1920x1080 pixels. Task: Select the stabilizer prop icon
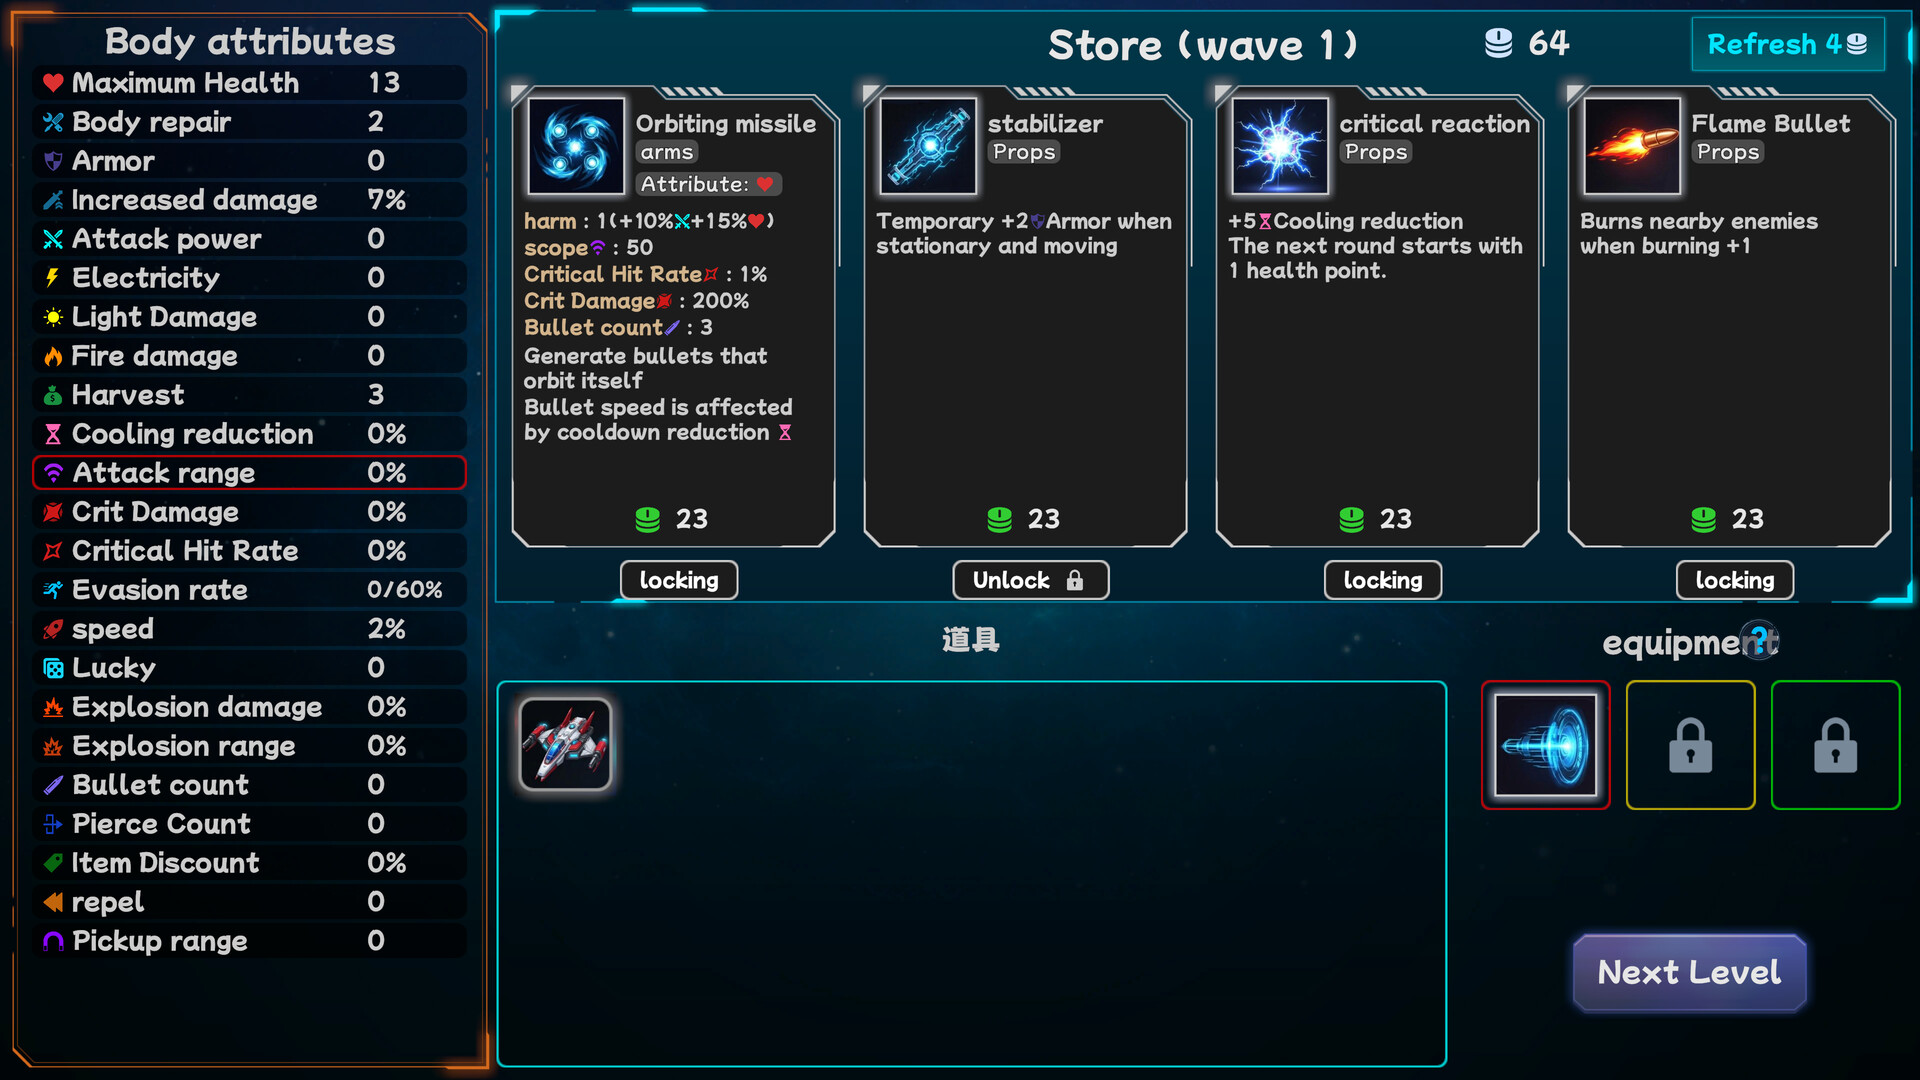(928, 146)
